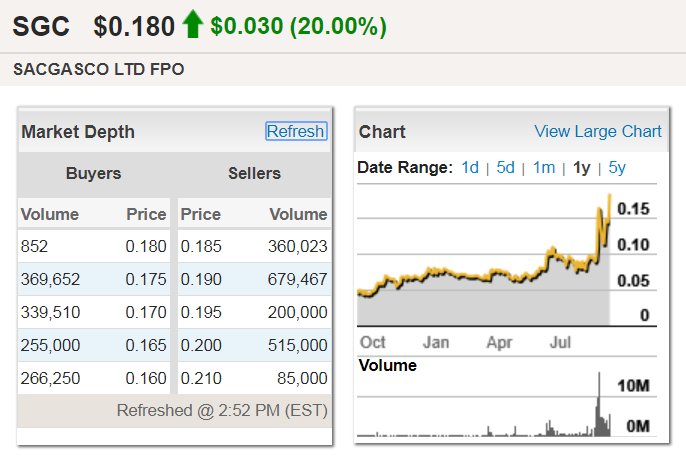Click buyer price 0.180
The height and width of the screenshot is (458, 686).
pos(146,246)
